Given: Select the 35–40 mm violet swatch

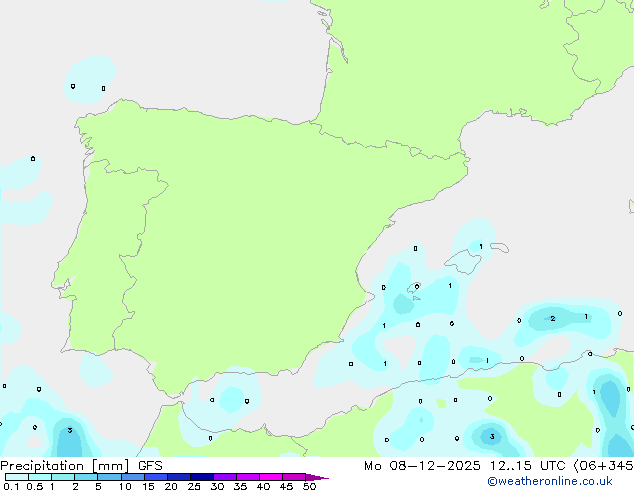Looking at the screenshot, I should click(248, 477).
